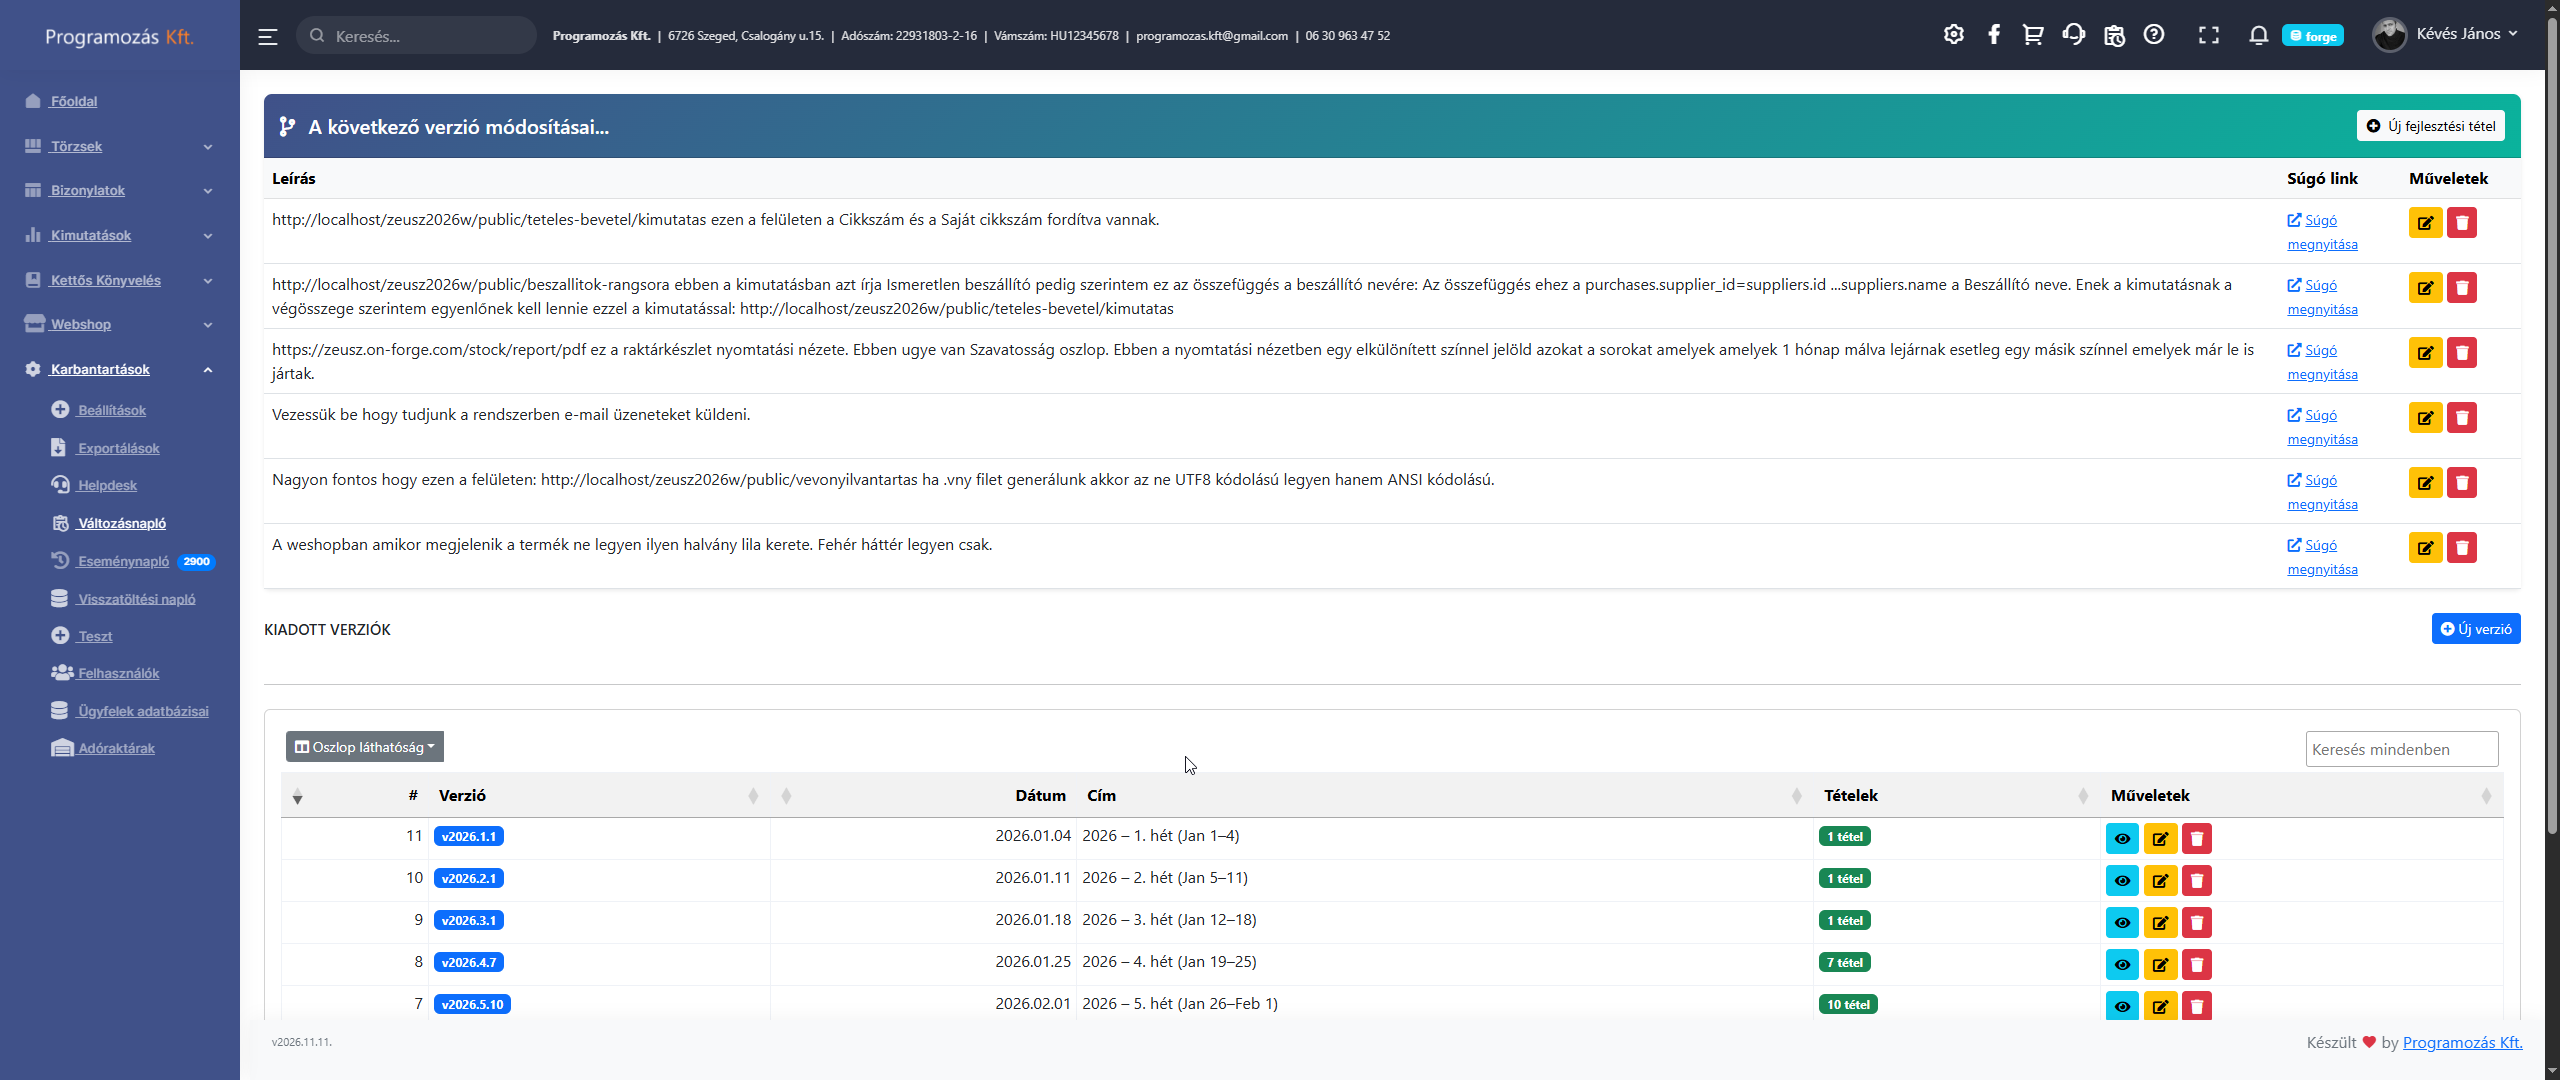Toggle fullscreen mode icon
The height and width of the screenshot is (1080, 2560).
pyautogui.click(x=2208, y=35)
